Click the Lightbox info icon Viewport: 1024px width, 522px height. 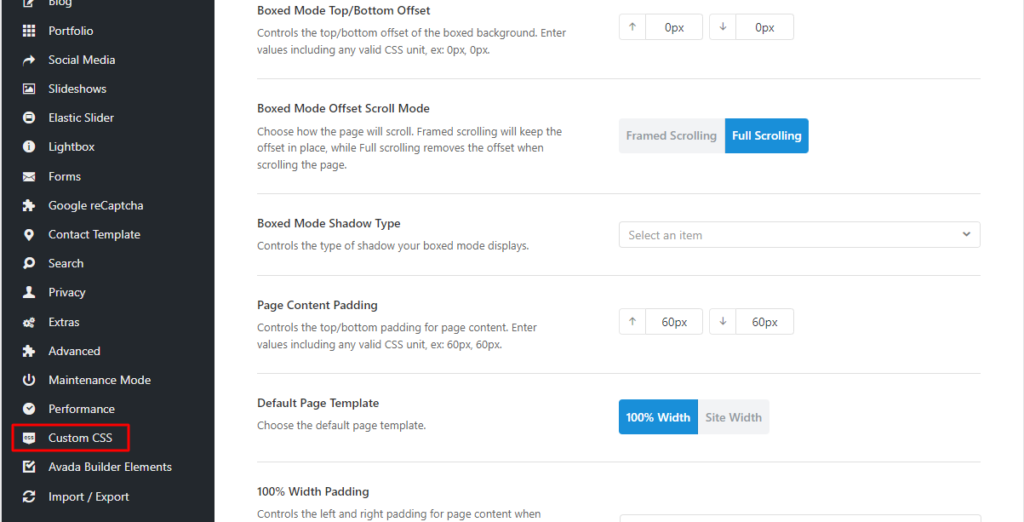29,147
